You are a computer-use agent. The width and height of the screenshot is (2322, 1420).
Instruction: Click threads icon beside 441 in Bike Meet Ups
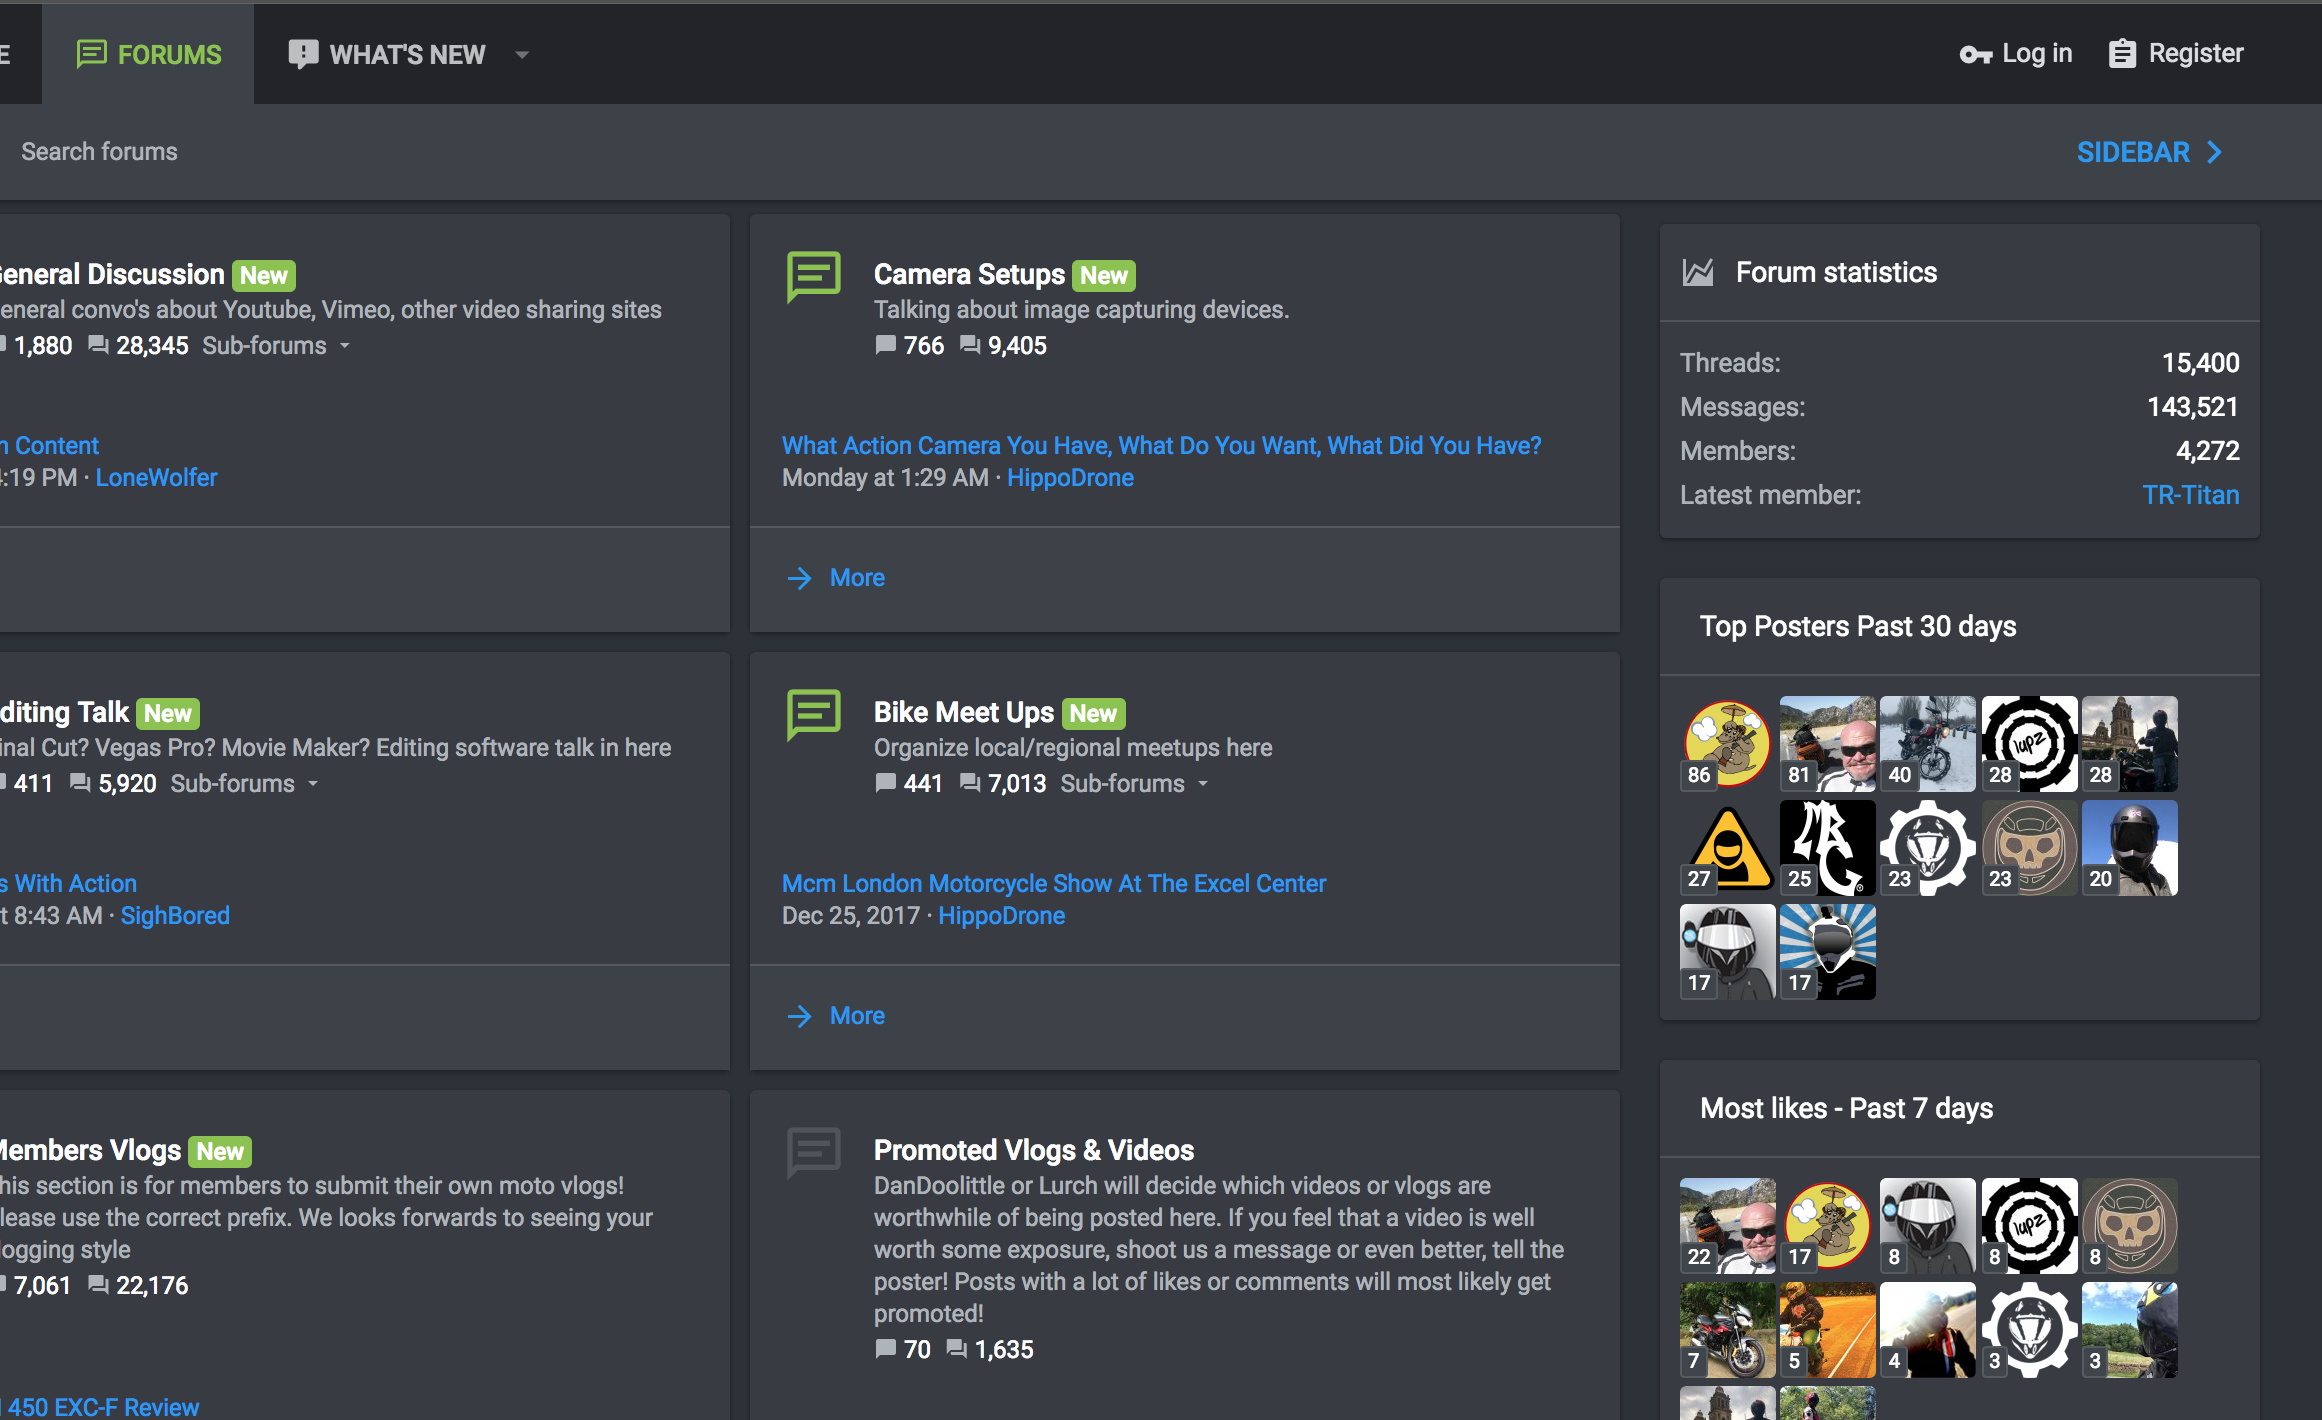click(885, 783)
